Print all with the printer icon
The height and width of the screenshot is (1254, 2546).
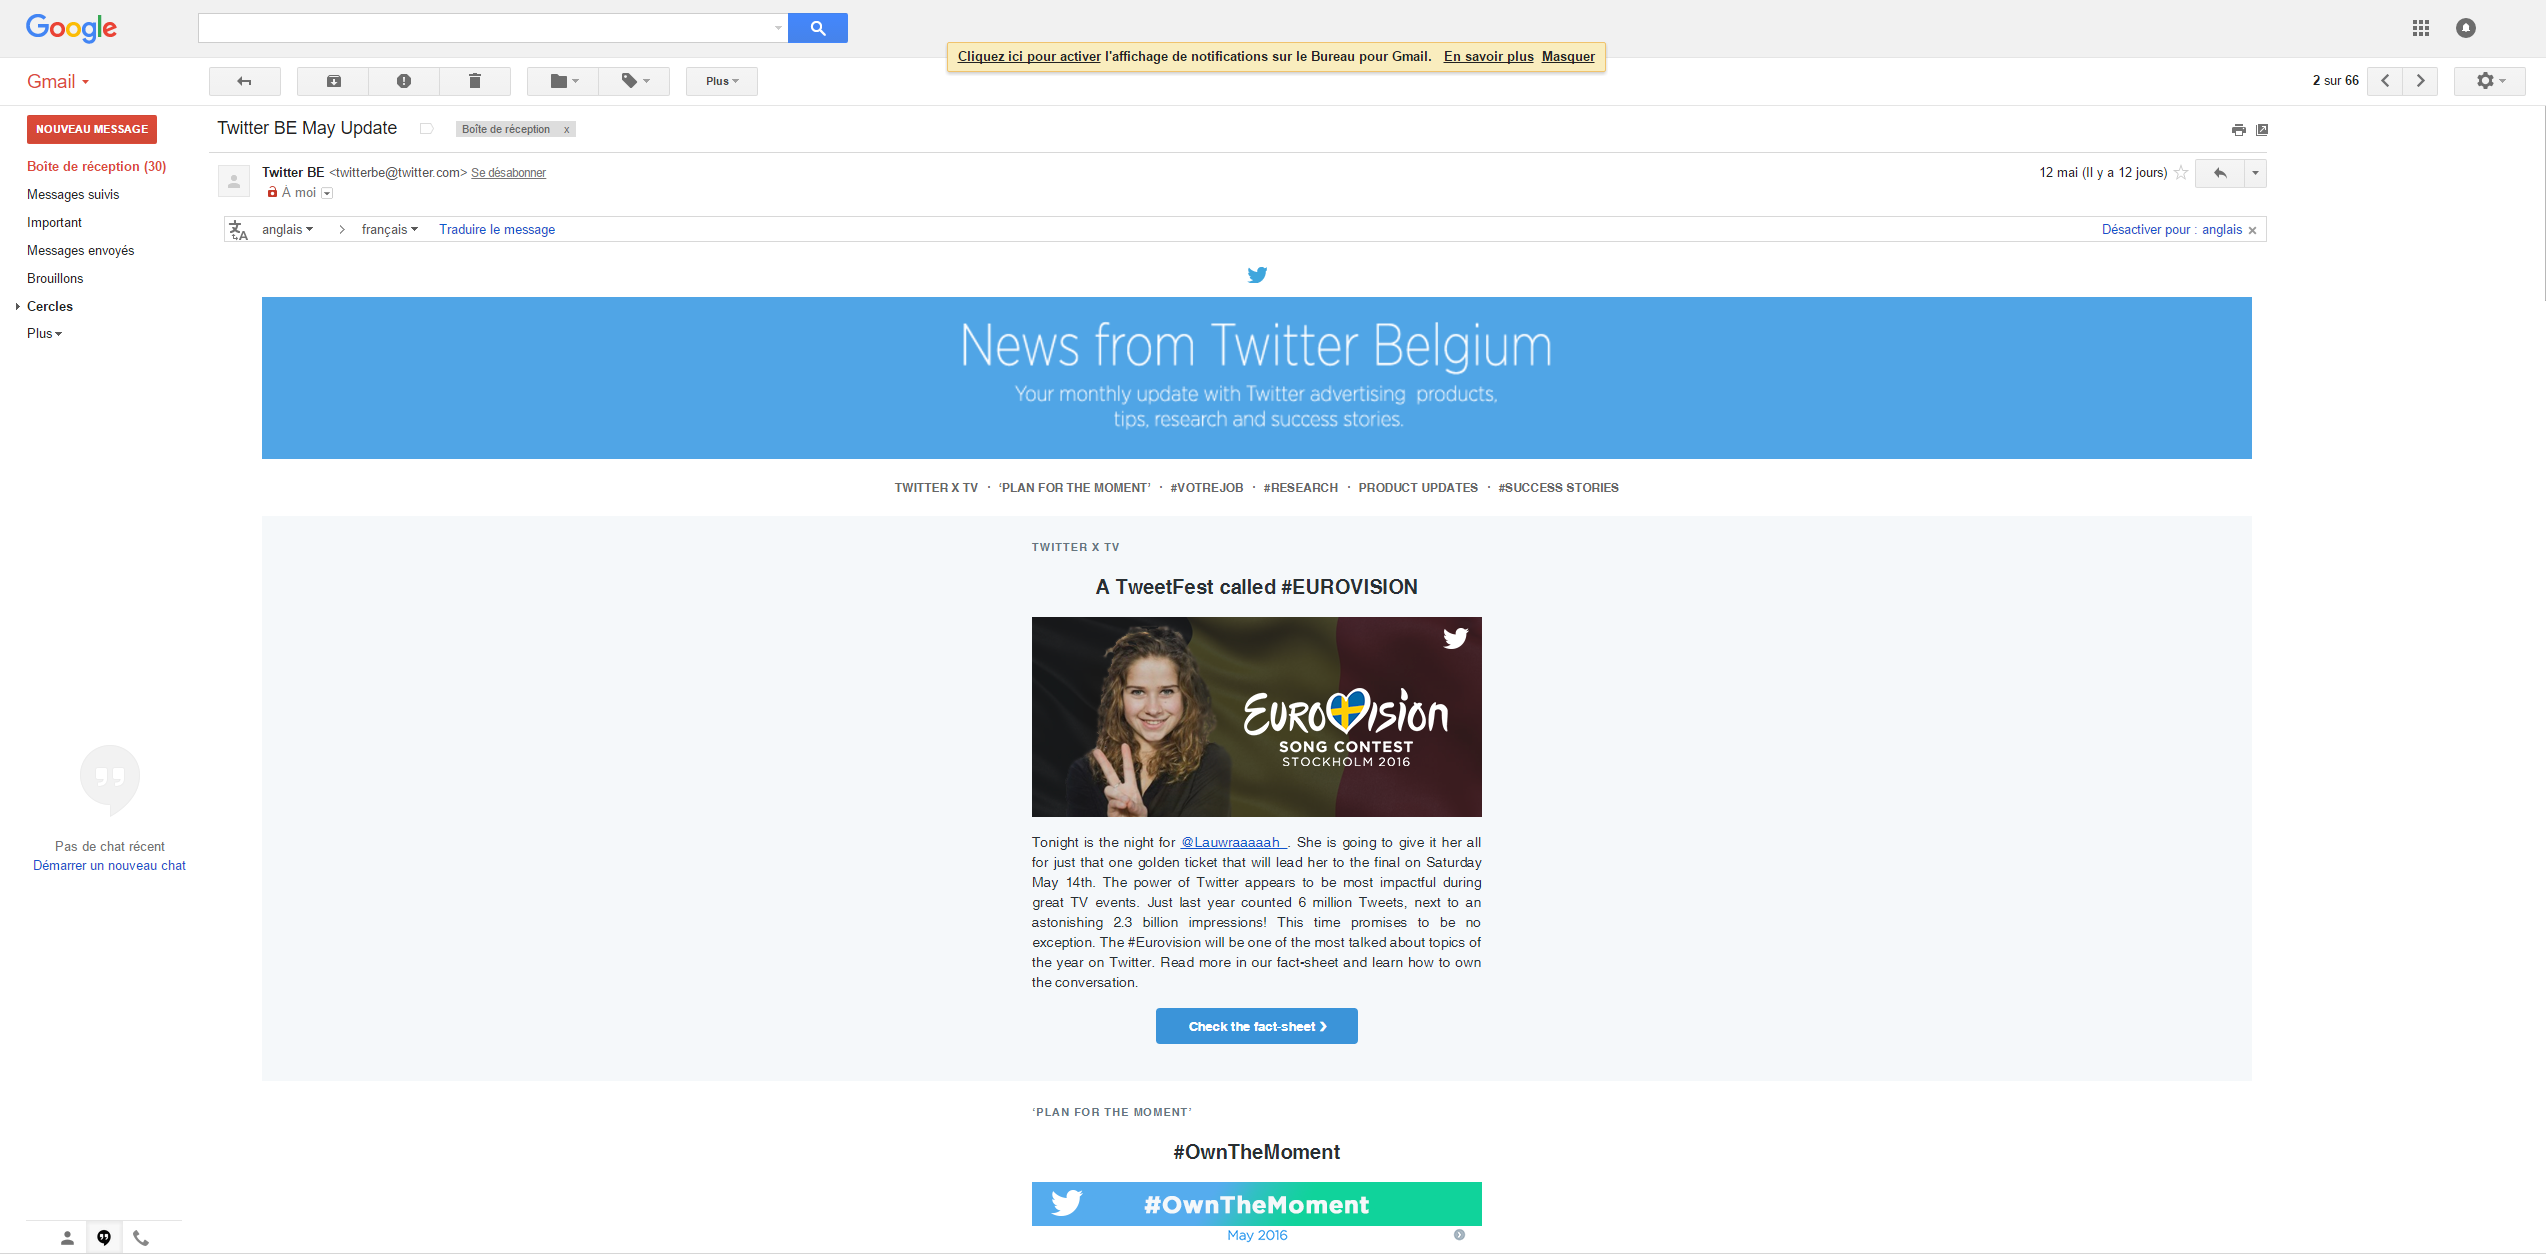[x=2239, y=130]
